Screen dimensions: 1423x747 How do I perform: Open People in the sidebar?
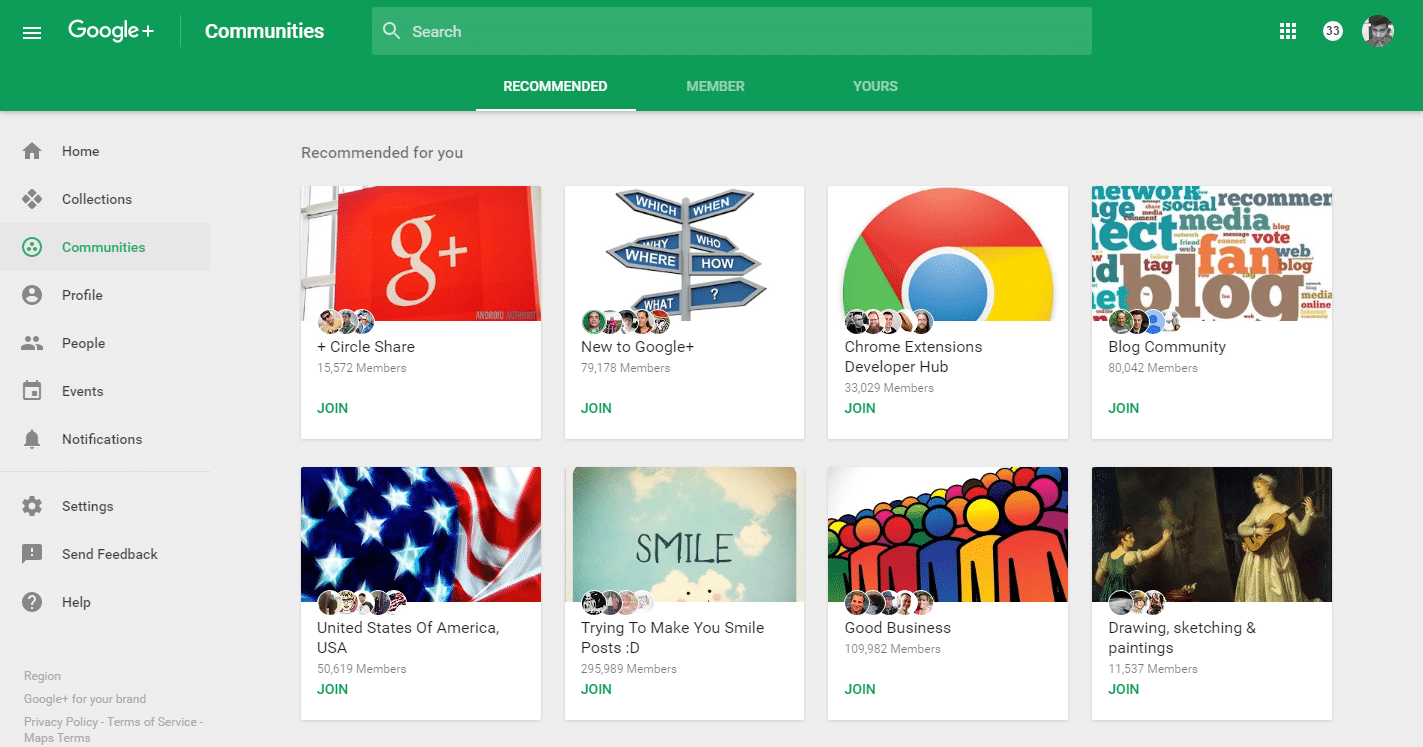tap(105, 343)
